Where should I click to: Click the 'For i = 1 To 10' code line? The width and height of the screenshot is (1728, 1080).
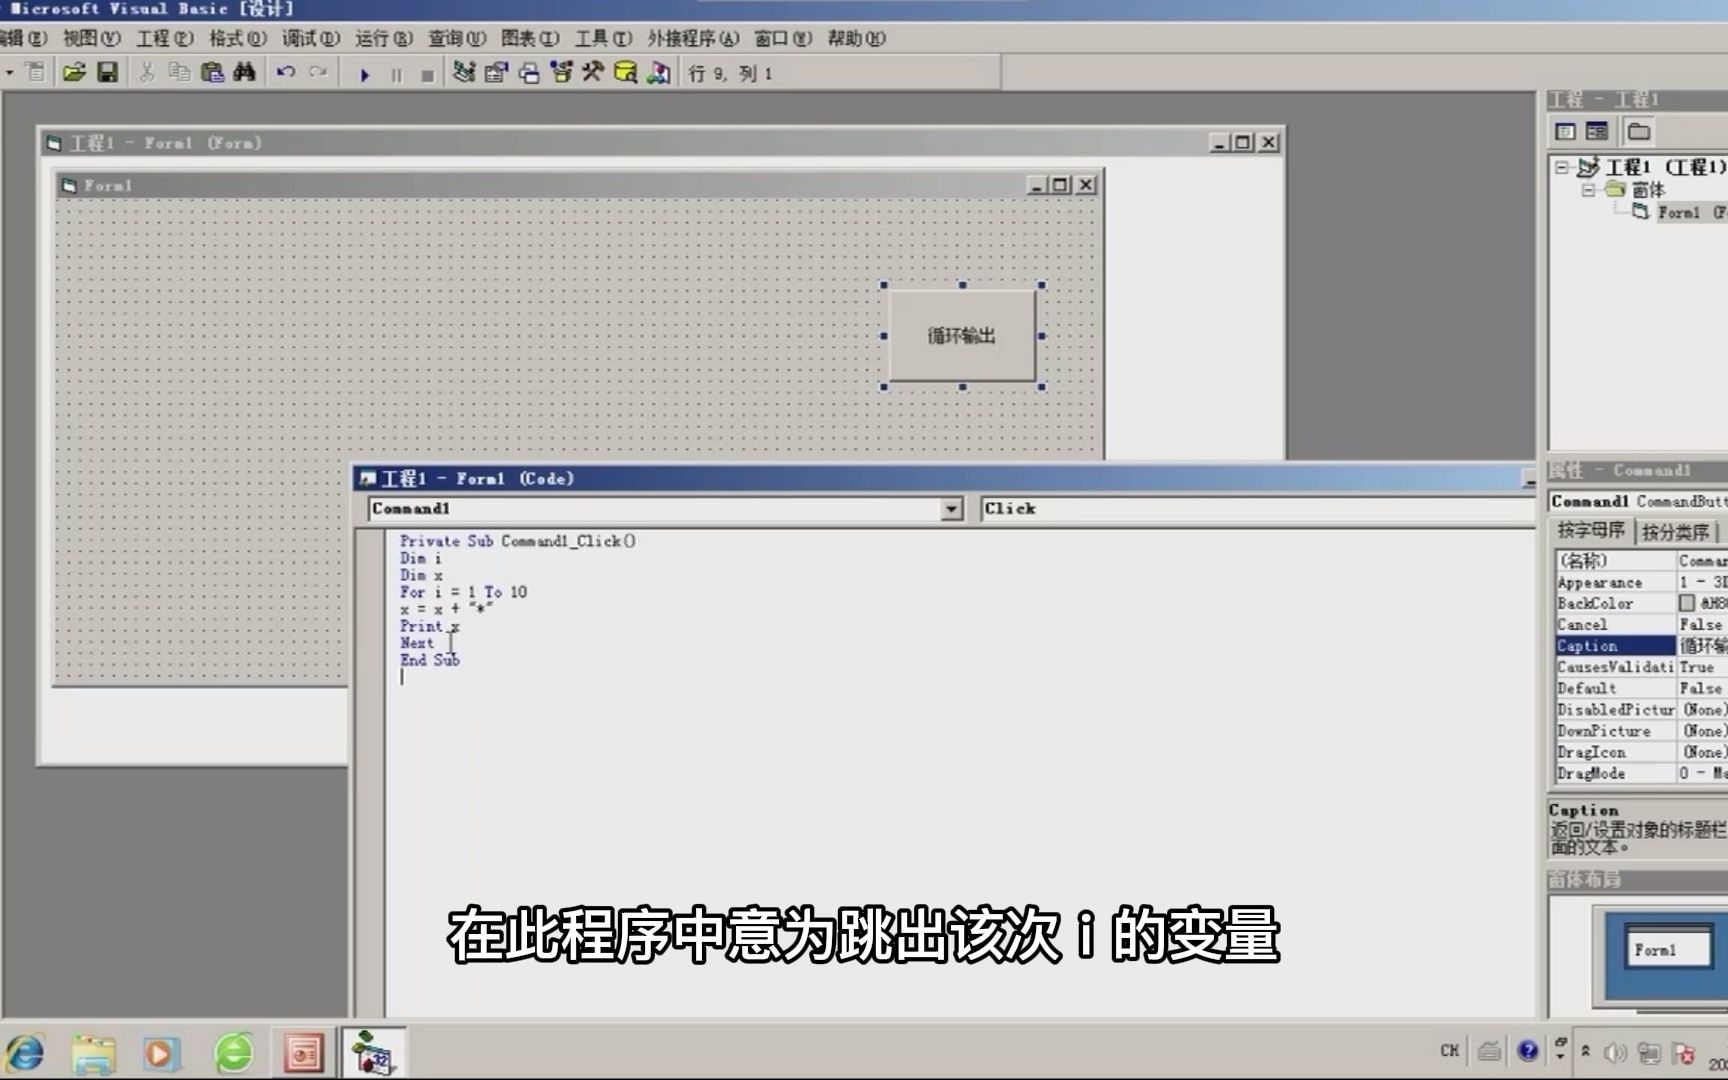point(463,592)
